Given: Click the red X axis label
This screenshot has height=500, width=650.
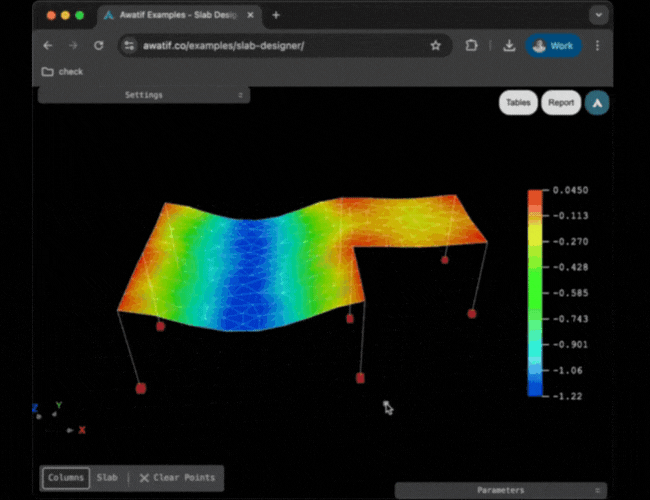Looking at the screenshot, I should click(x=82, y=430).
